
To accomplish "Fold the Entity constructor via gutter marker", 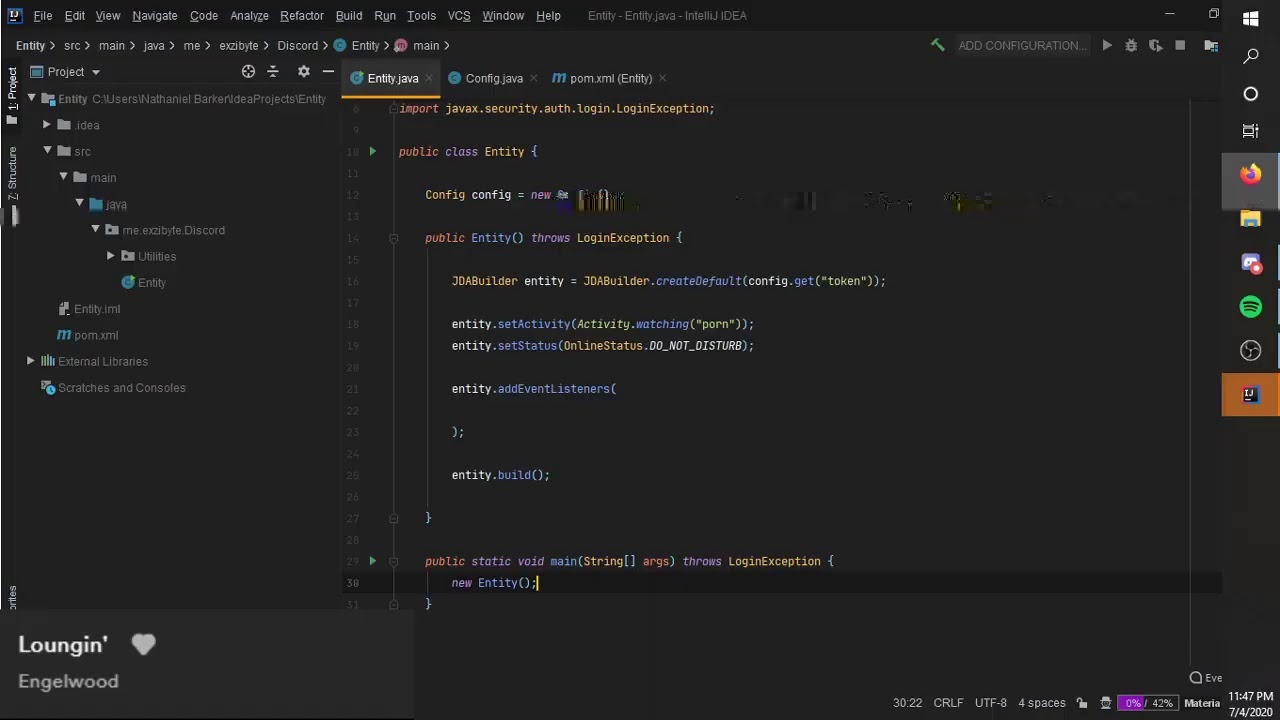I will [x=394, y=238].
